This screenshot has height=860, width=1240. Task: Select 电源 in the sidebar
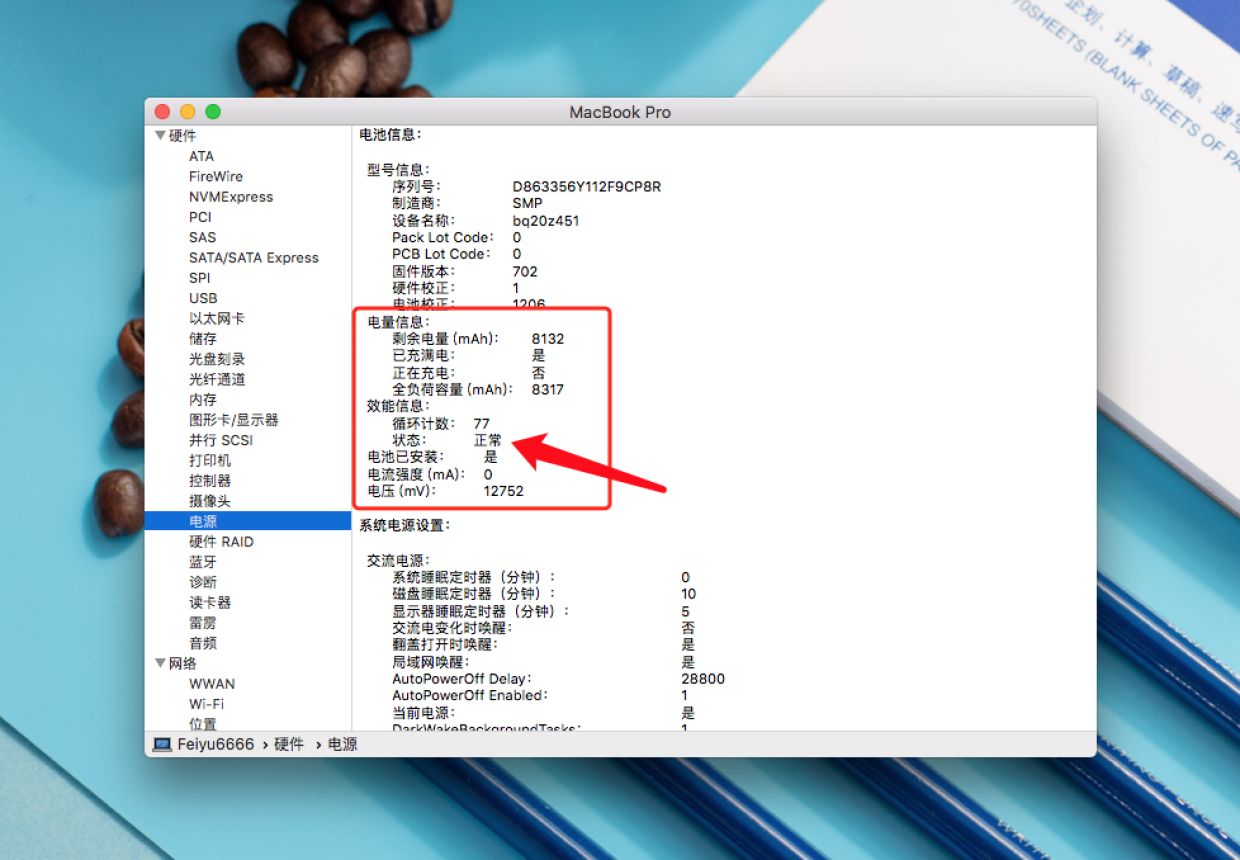point(248,521)
